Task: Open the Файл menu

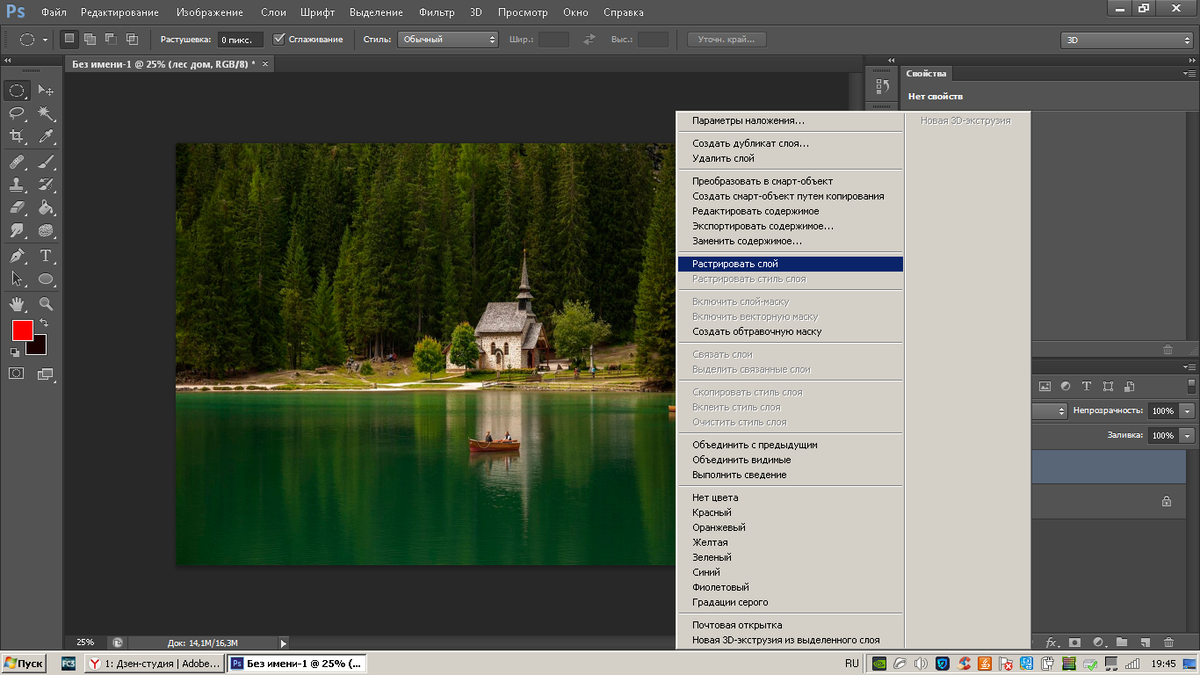Action: click(x=54, y=13)
